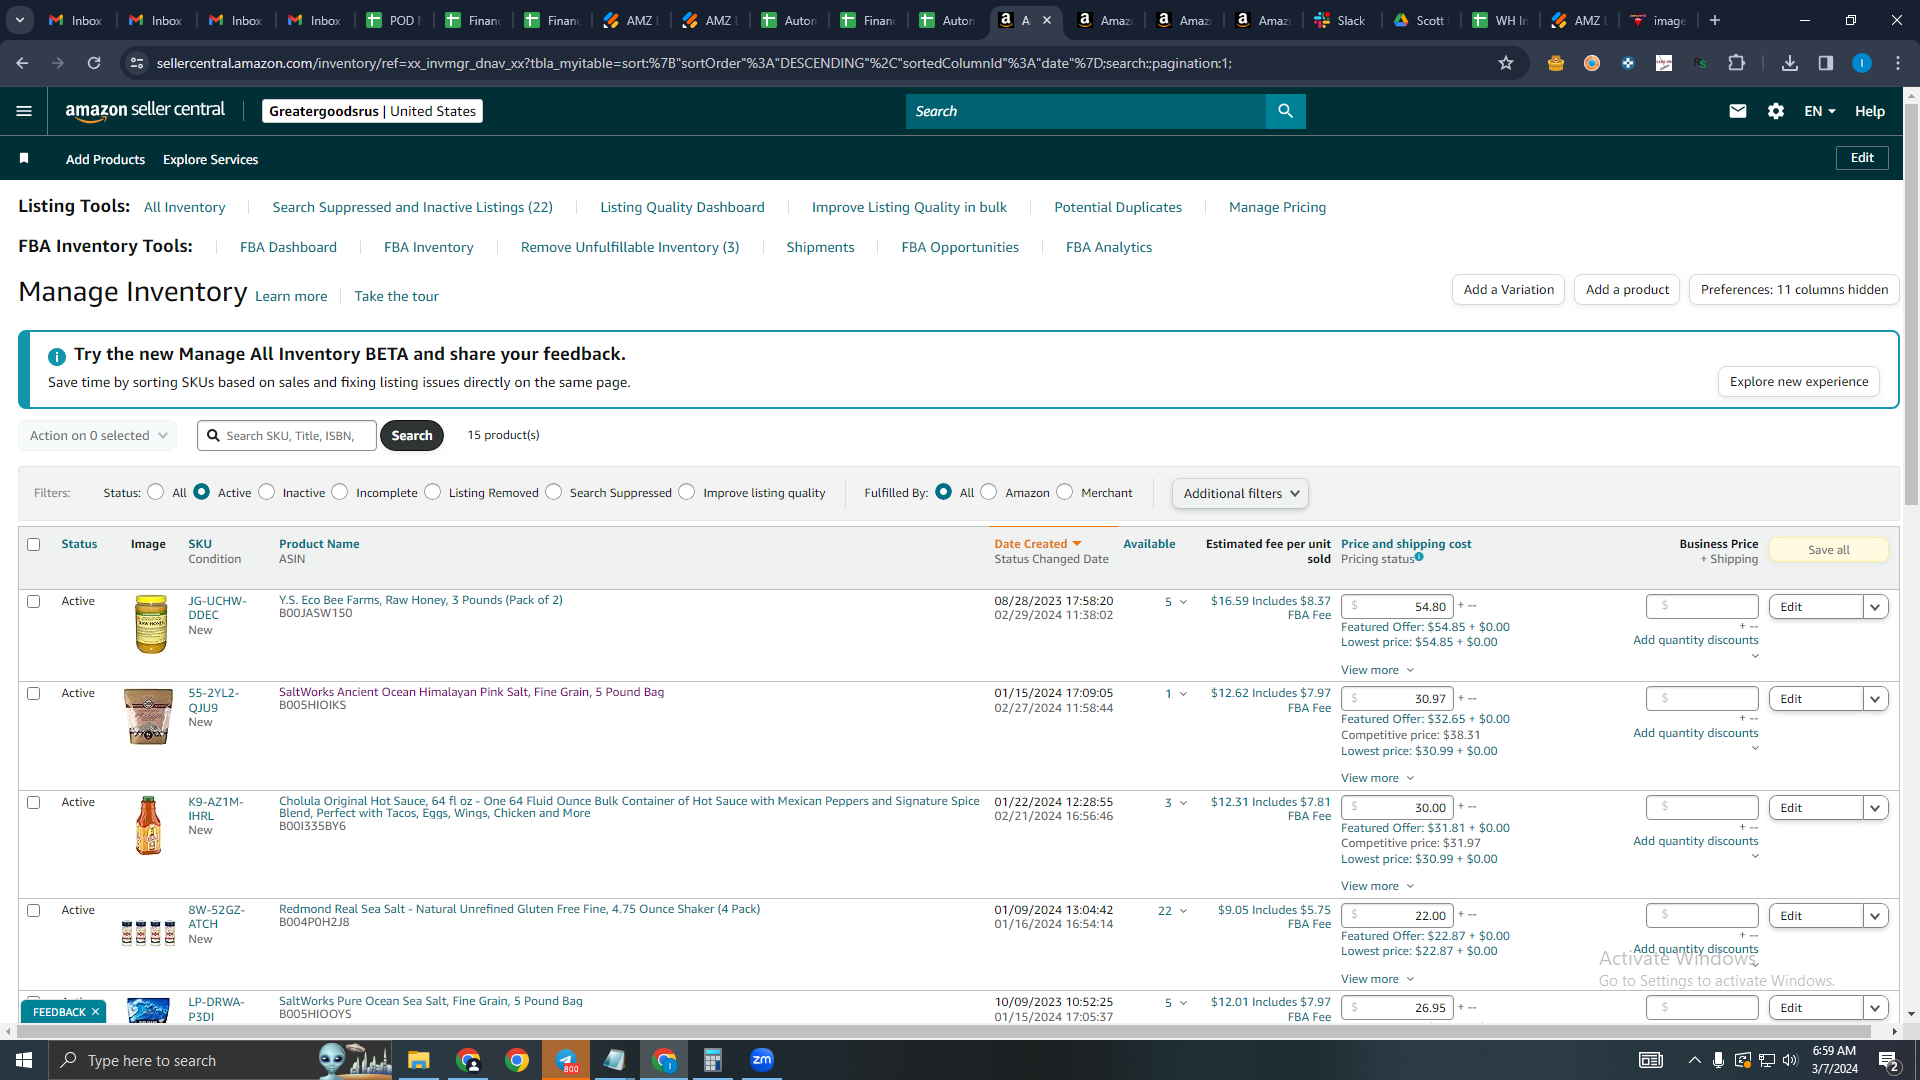Go to FBA Dashboard
This screenshot has width=1920, height=1080.
click(x=288, y=247)
